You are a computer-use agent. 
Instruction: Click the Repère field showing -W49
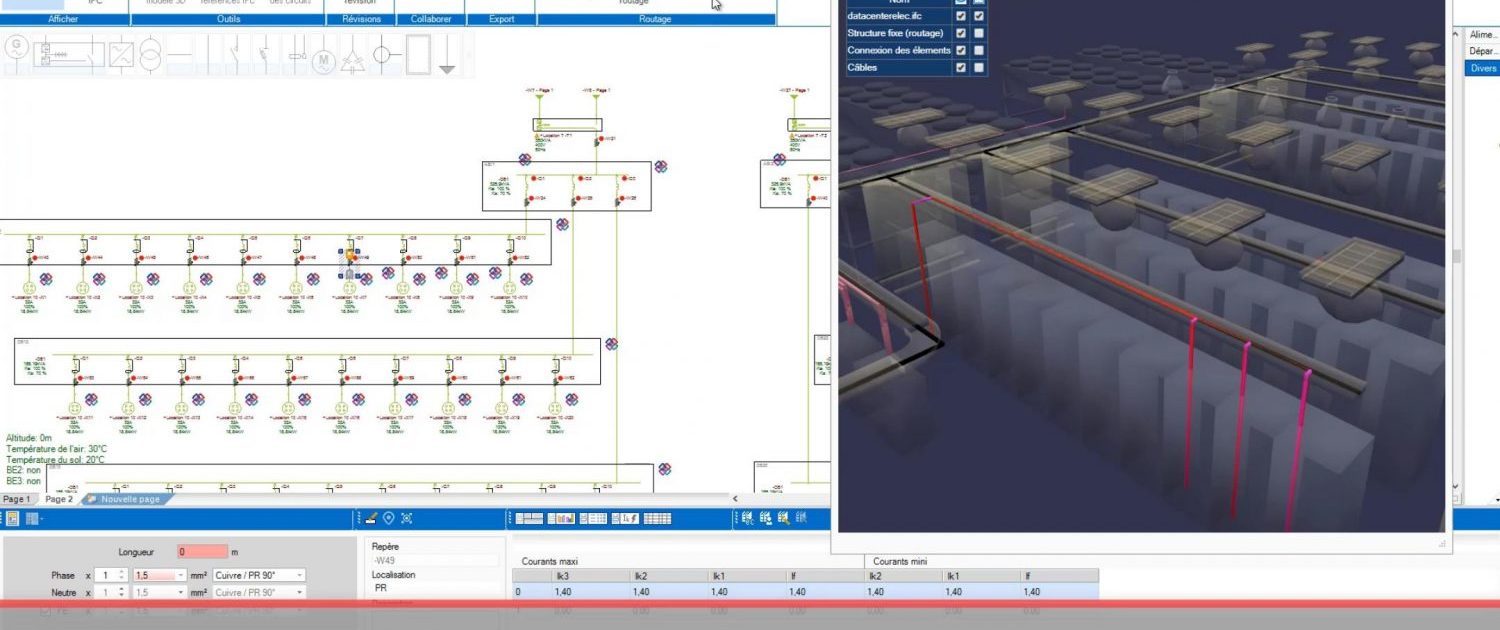[435, 560]
